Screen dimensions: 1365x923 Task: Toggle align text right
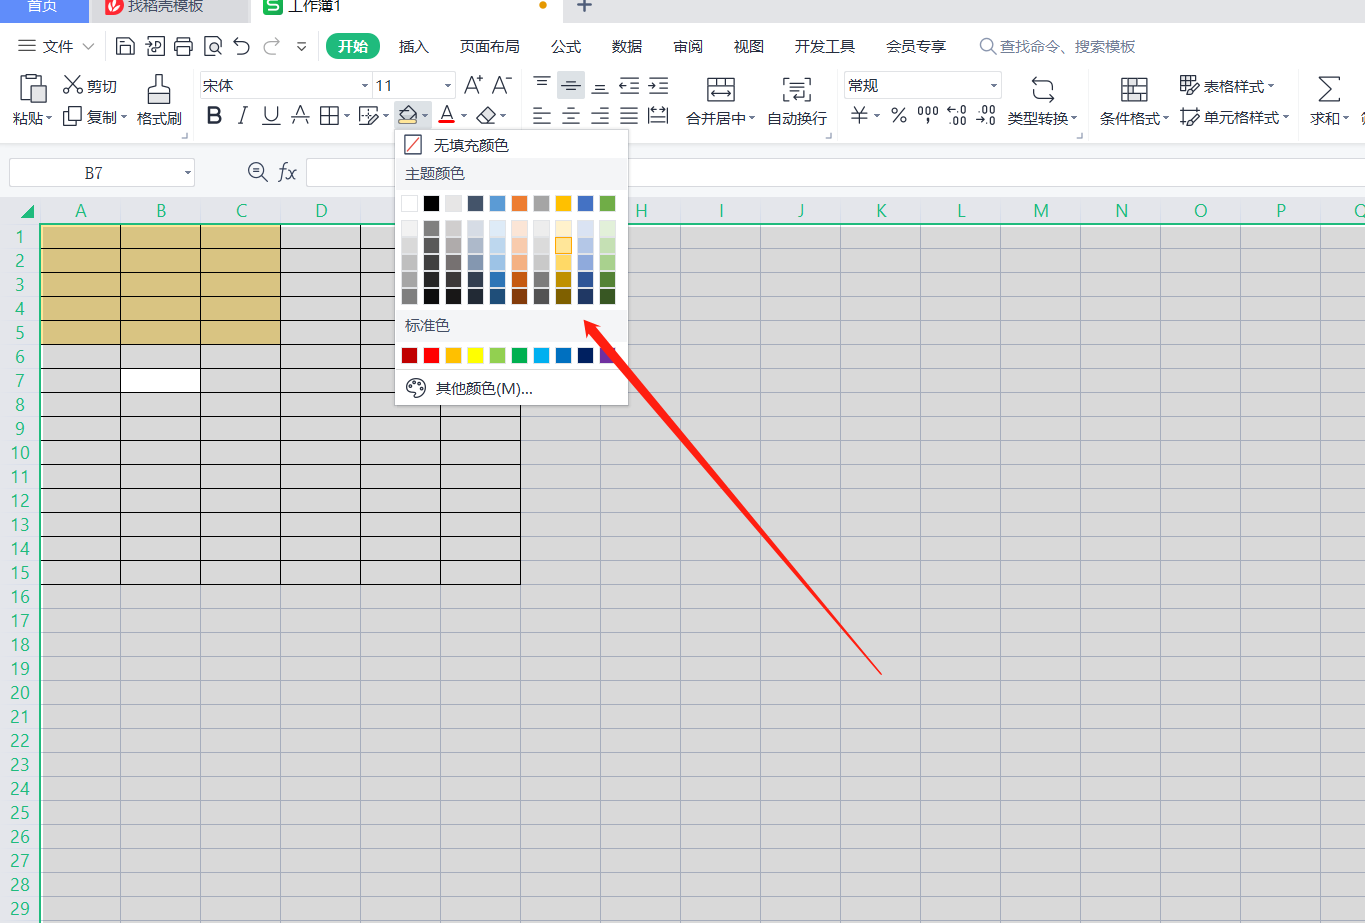coord(600,116)
